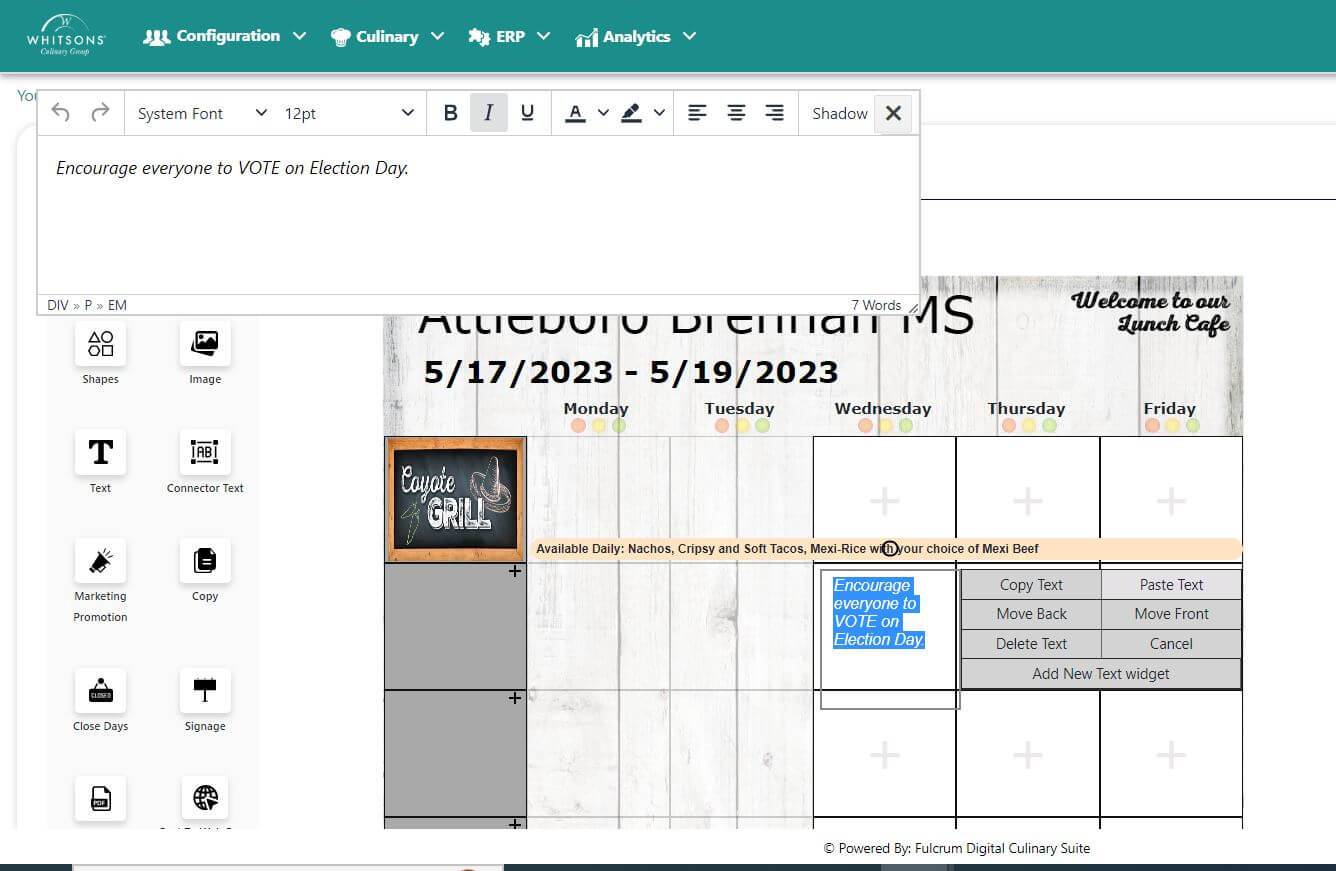The height and width of the screenshot is (871, 1336).
Task: Open the Culinary menu
Action: click(387, 37)
